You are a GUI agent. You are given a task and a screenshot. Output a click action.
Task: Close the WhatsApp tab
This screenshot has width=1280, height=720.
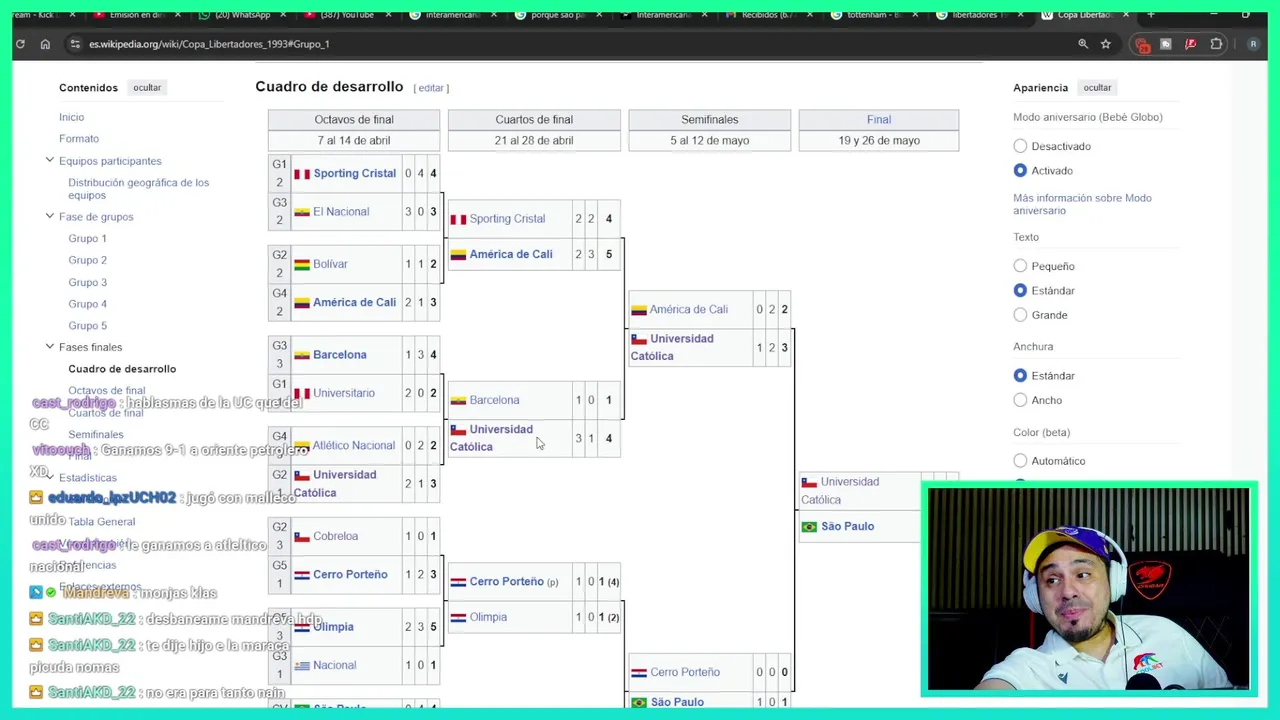(x=284, y=15)
